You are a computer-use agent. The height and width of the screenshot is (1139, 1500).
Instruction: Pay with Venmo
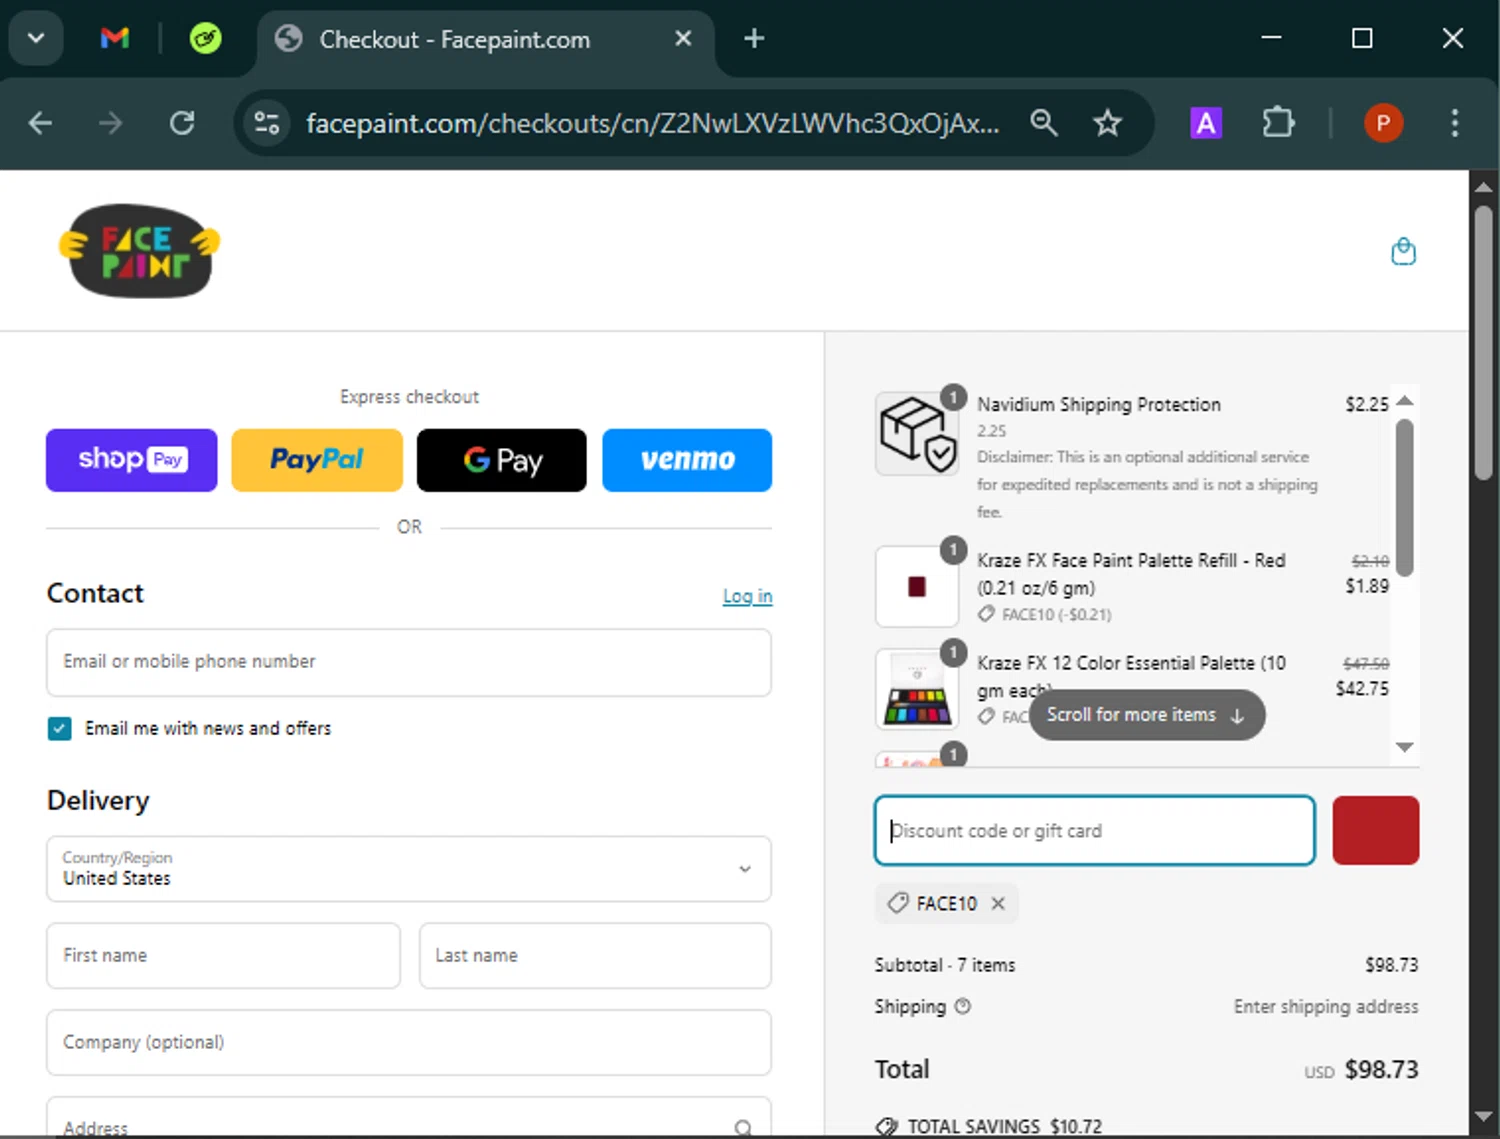pos(687,460)
